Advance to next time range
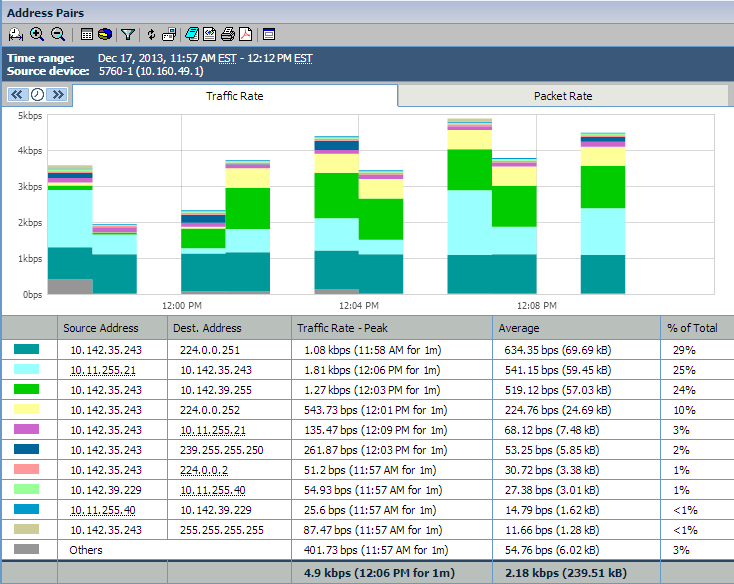 (57, 95)
